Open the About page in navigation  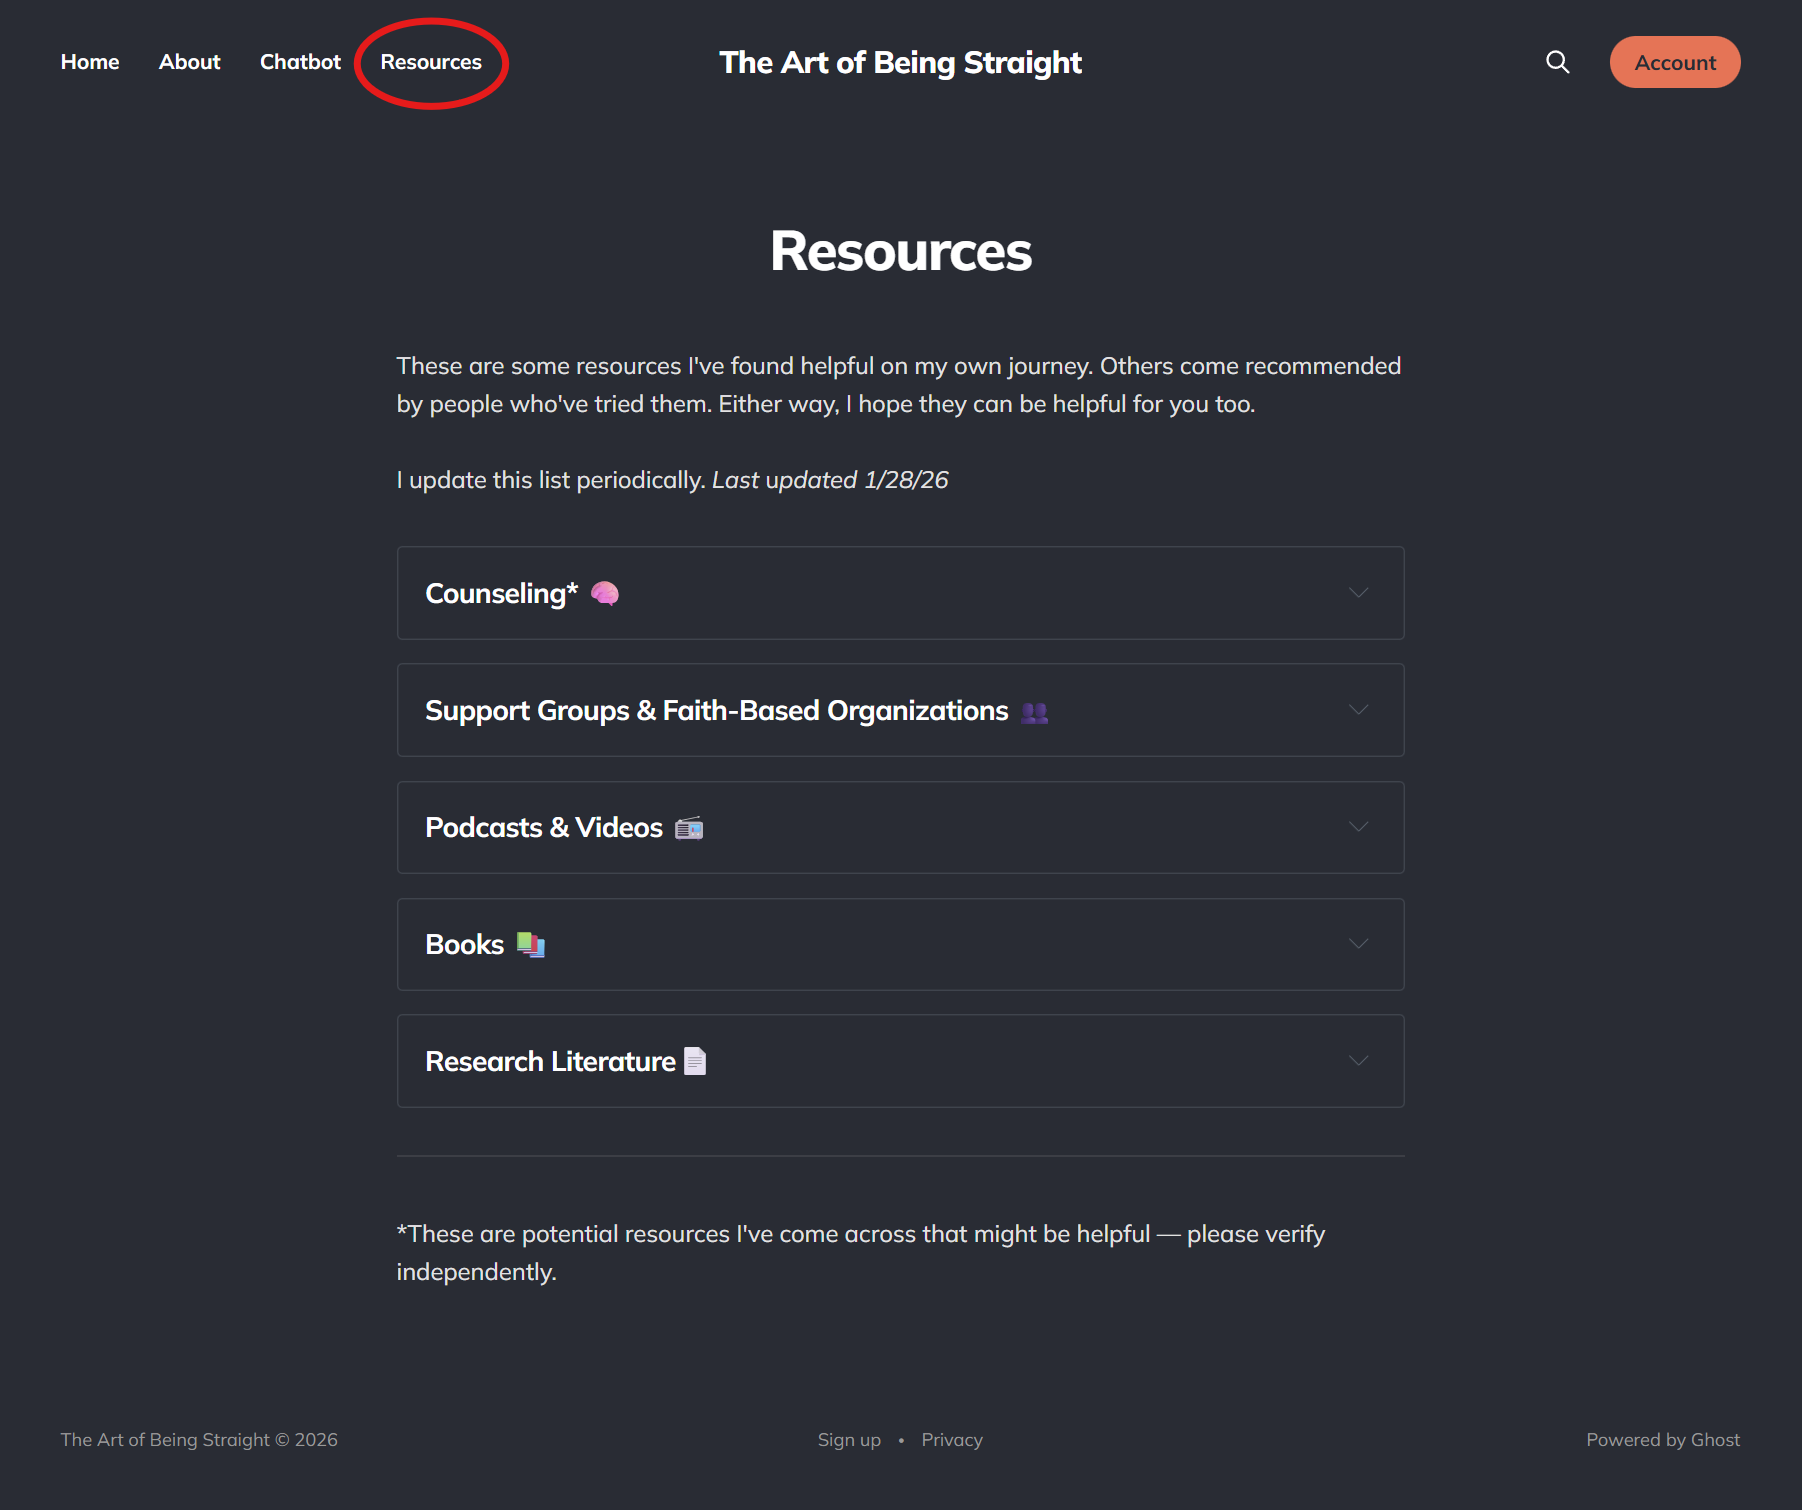click(x=189, y=62)
